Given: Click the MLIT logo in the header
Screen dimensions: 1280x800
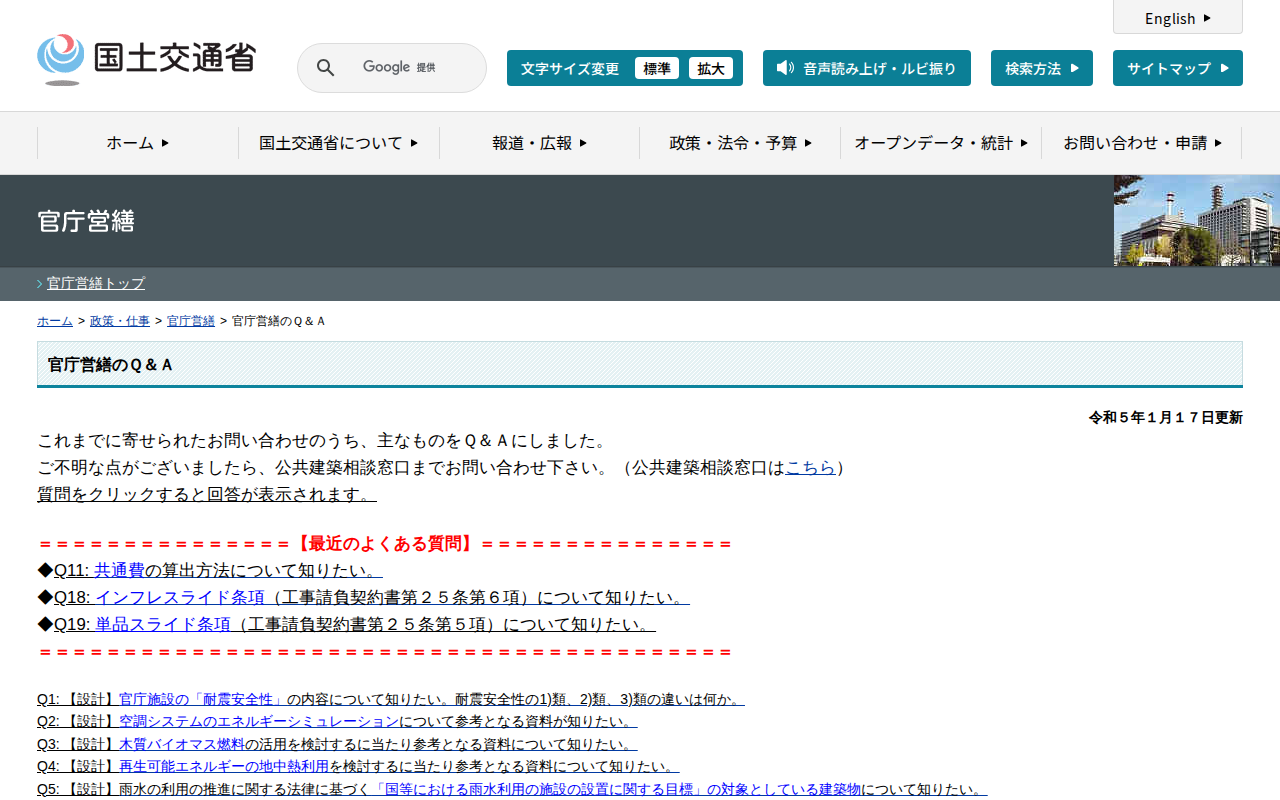Looking at the screenshot, I should tap(146, 60).
